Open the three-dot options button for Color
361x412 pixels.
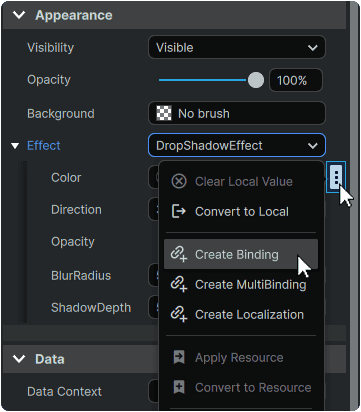[336, 177]
